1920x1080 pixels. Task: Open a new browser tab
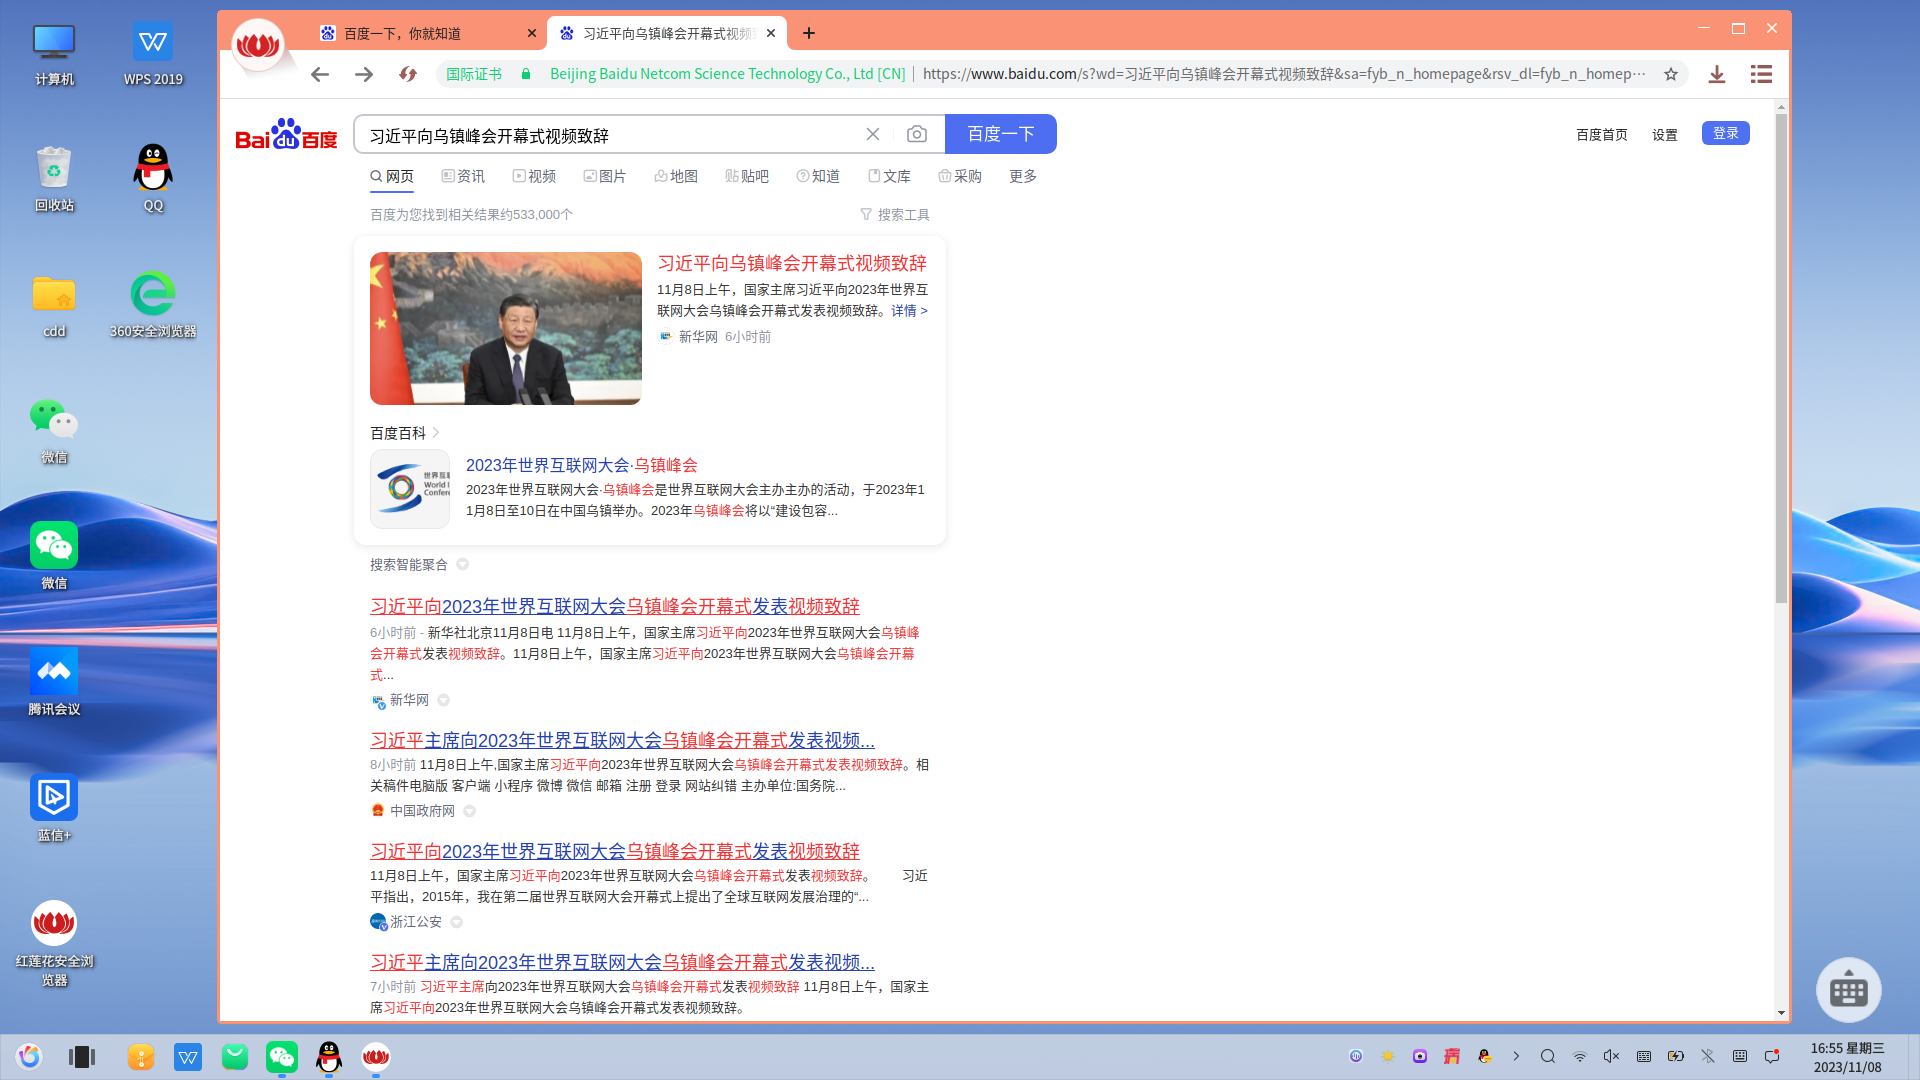click(x=809, y=33)
